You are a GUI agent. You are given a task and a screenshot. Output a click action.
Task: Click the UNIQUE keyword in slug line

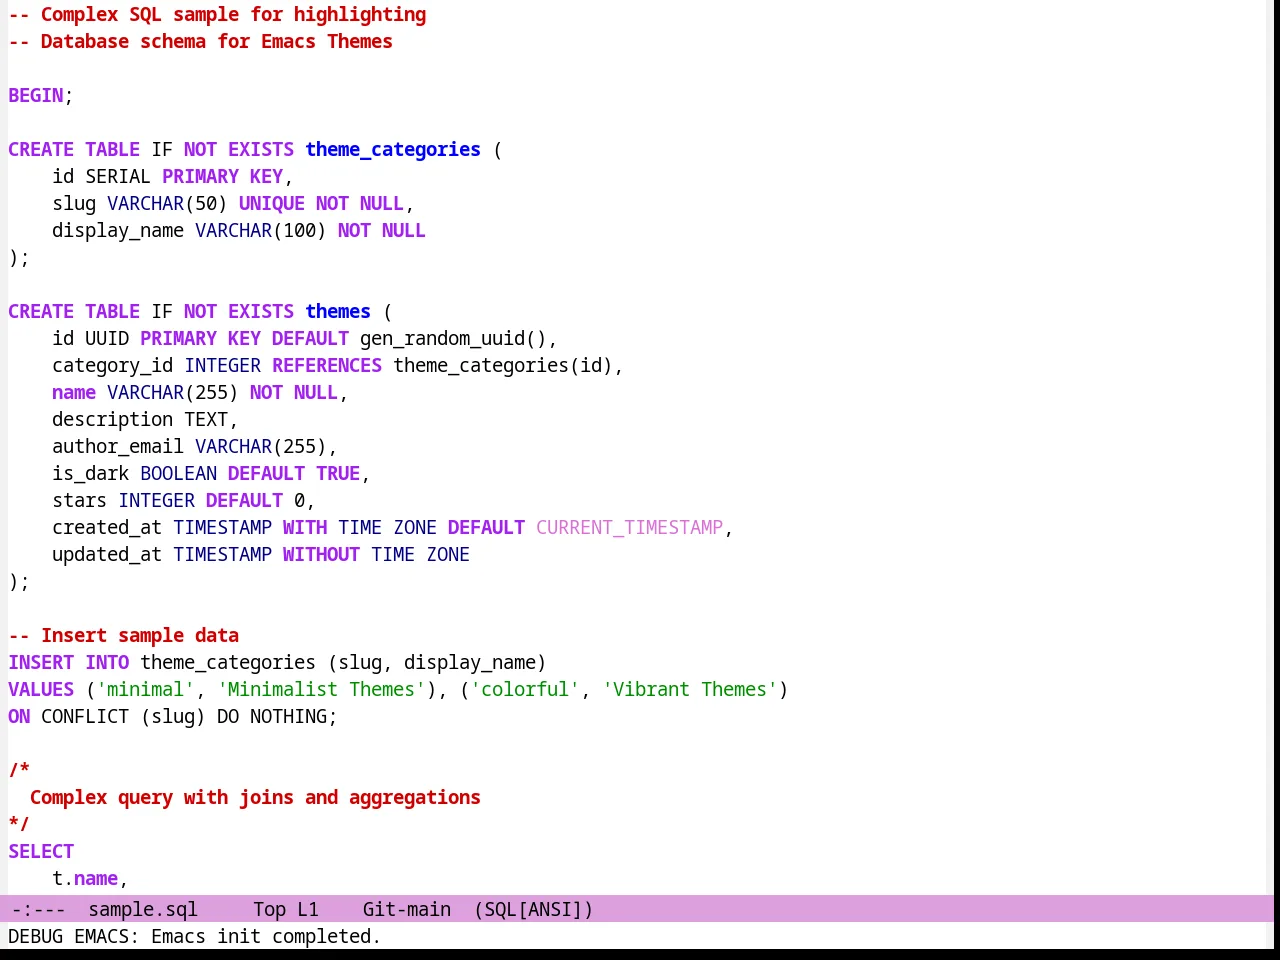point(272,203)
